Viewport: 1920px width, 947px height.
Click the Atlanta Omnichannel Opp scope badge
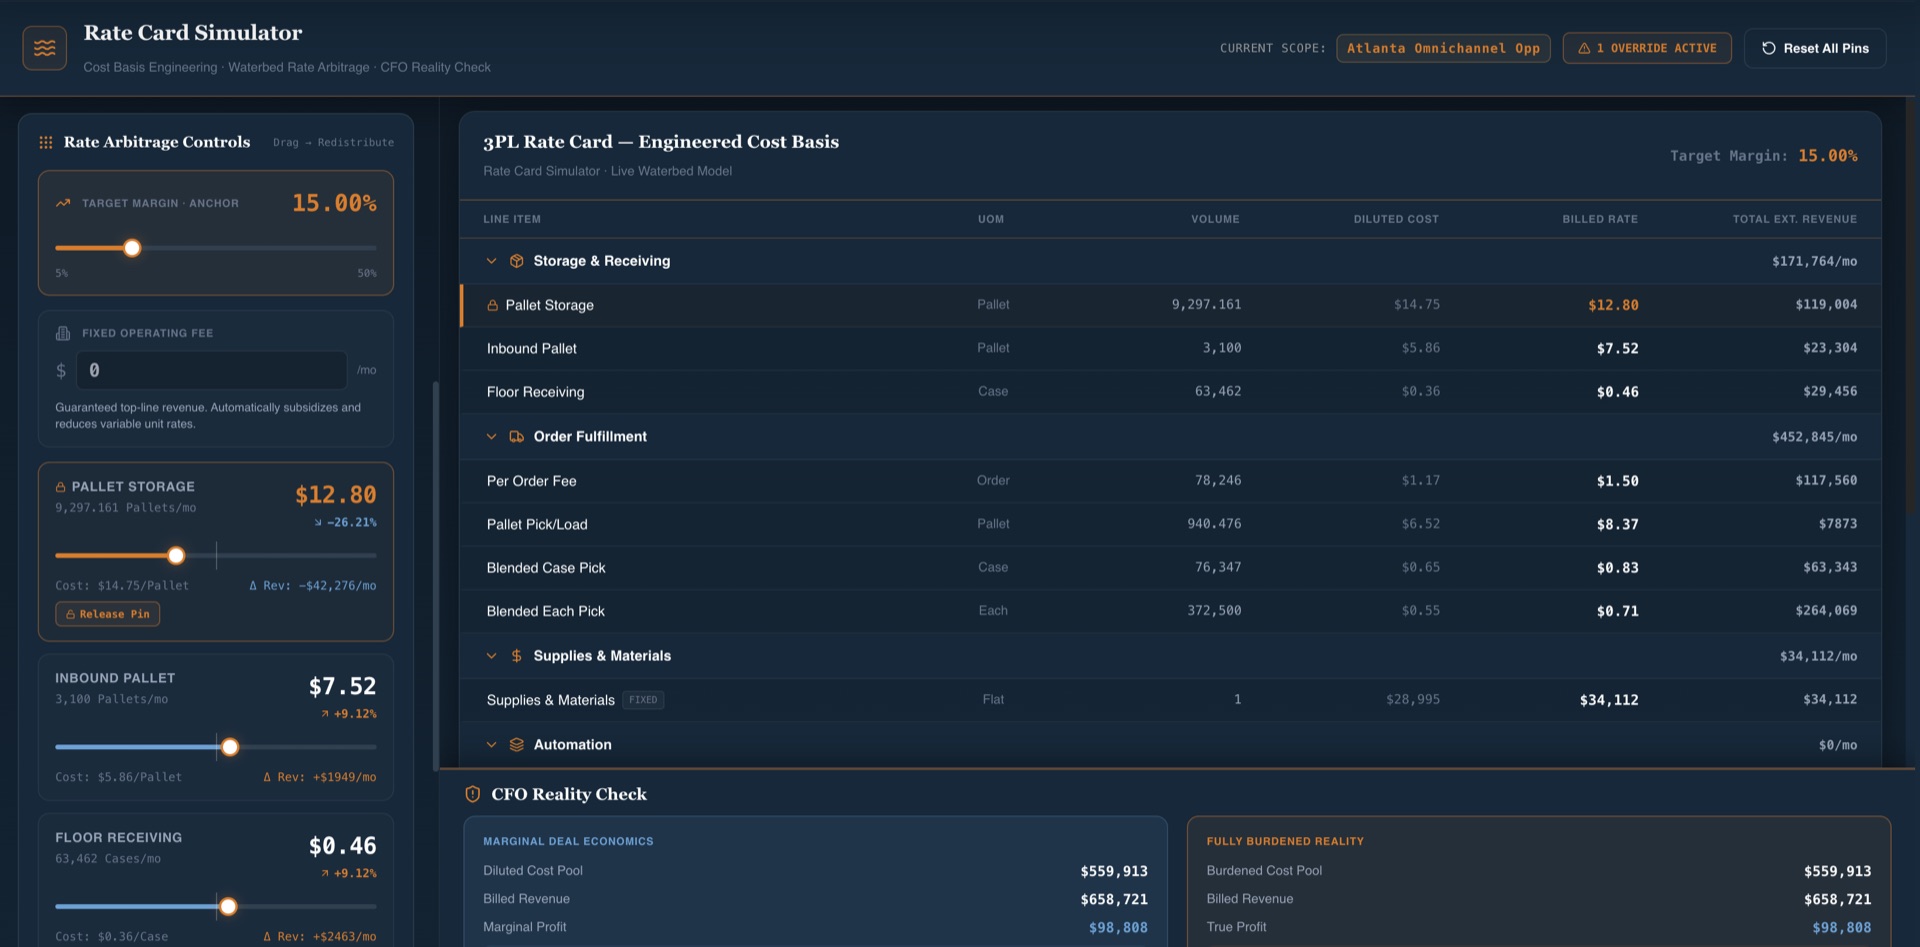pyautogui.click(x=1443, y=48)
